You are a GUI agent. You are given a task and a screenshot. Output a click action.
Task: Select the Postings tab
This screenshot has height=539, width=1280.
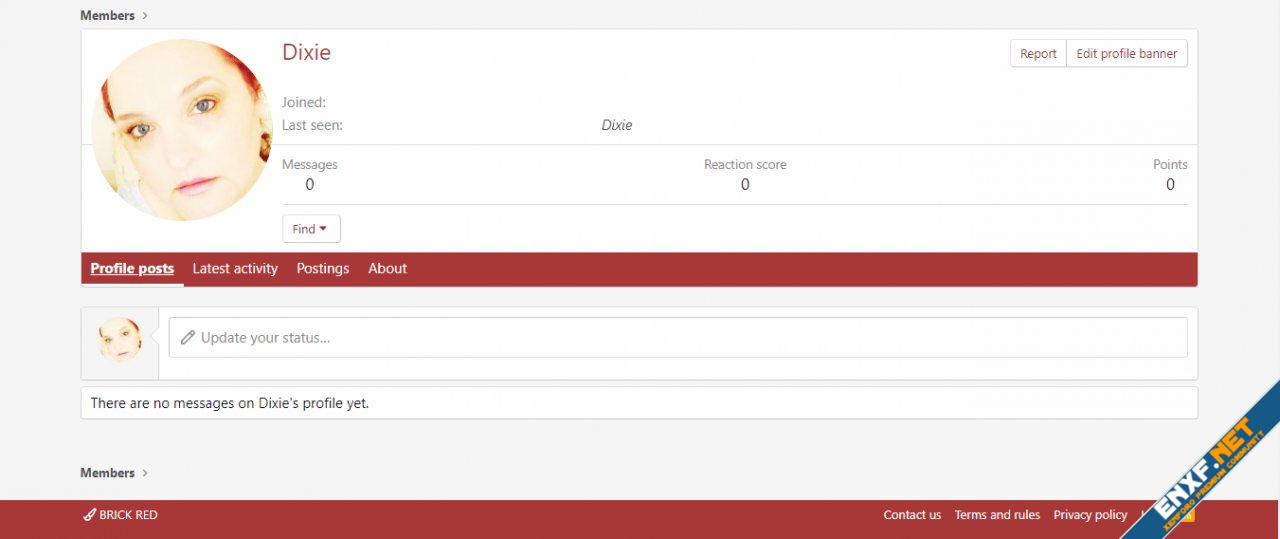pyautogui.click(x=323, y=268)
